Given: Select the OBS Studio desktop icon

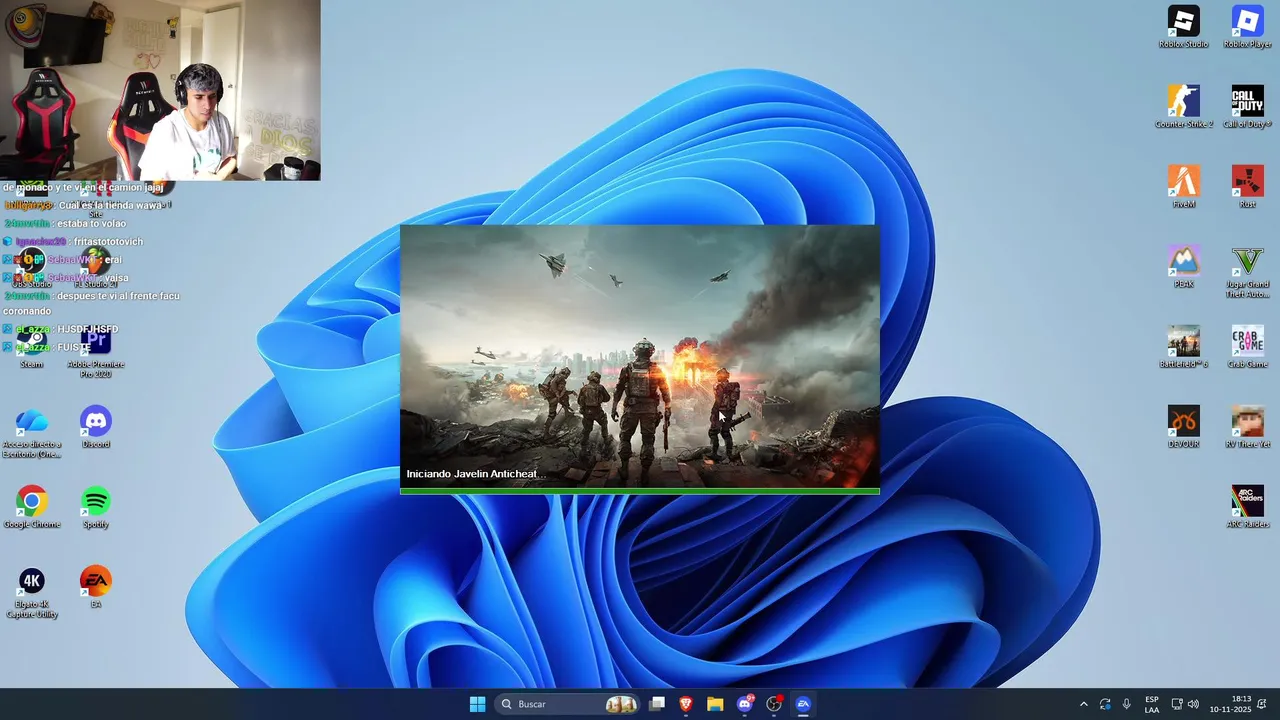Looking at the screenshot, I should click(32, 268).
